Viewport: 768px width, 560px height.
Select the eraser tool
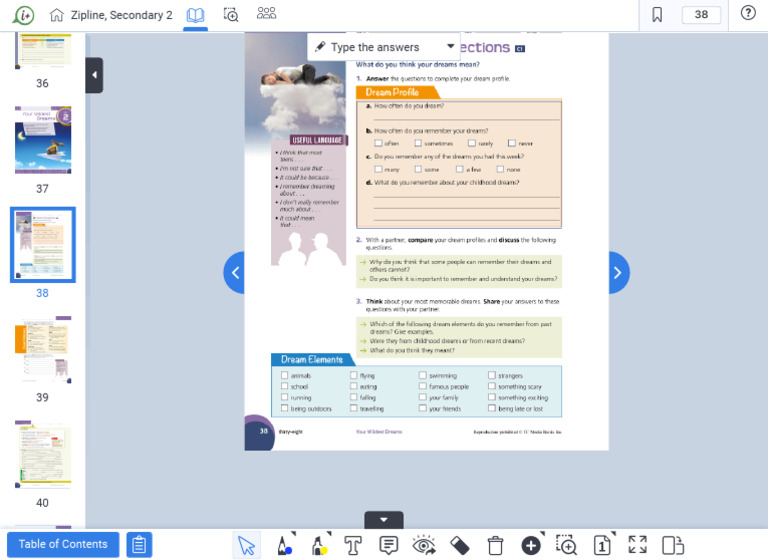click(x=459, y=546)
